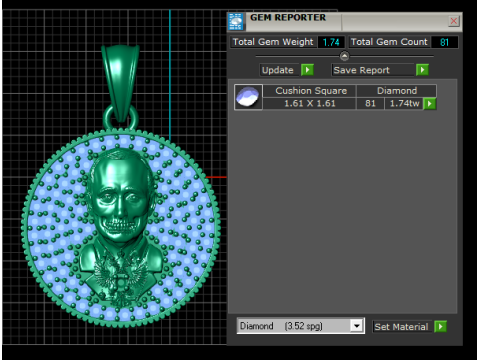Click the Cushion Square cell
Screen dimensions: 480x360
tap(310, 91)
